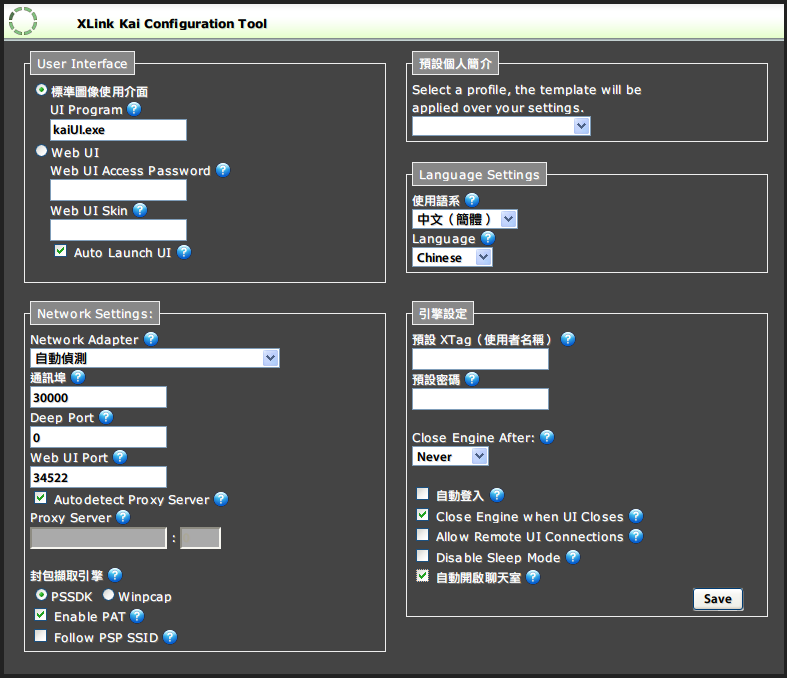Show help for Enable PAT option
Screen dimensions: 787x678
coord(137,616)
